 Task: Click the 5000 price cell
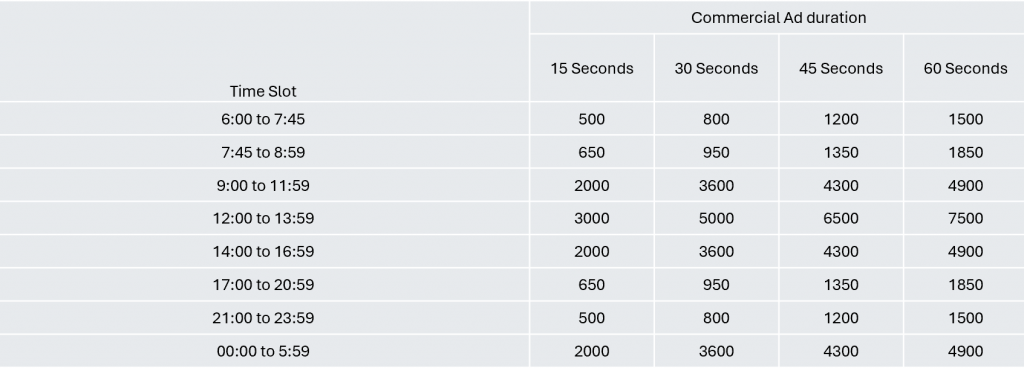click(716, 218)
